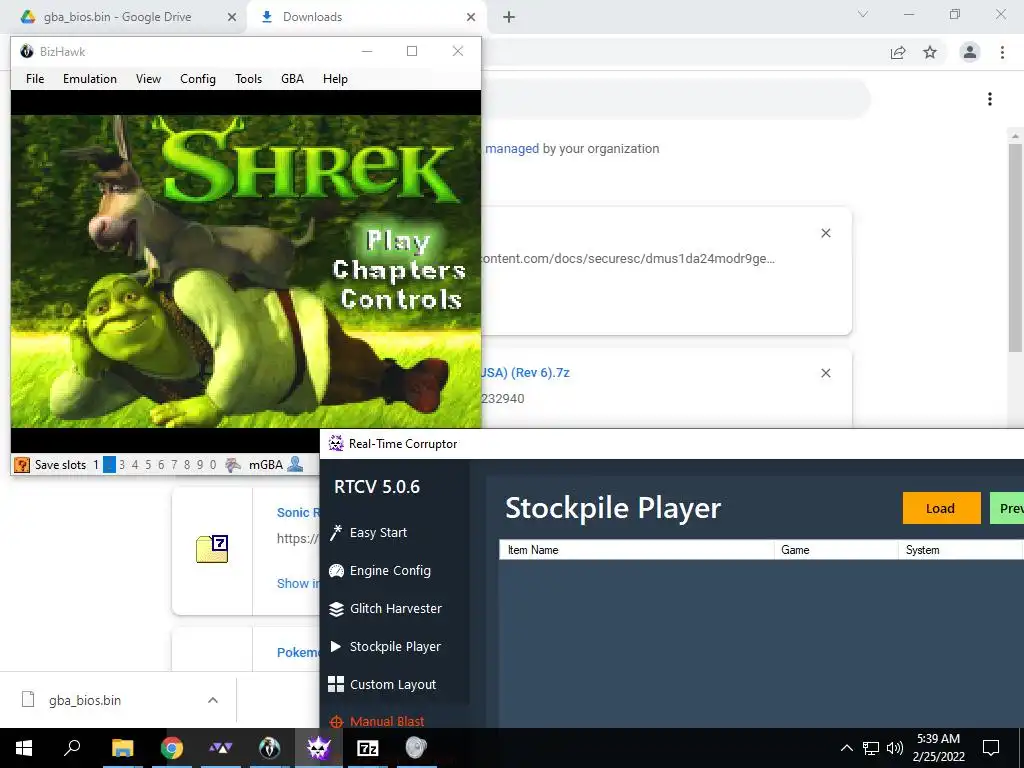Click the Manual Blast crosshair icon
This screenshot has height=768, width=1024.
336,722
